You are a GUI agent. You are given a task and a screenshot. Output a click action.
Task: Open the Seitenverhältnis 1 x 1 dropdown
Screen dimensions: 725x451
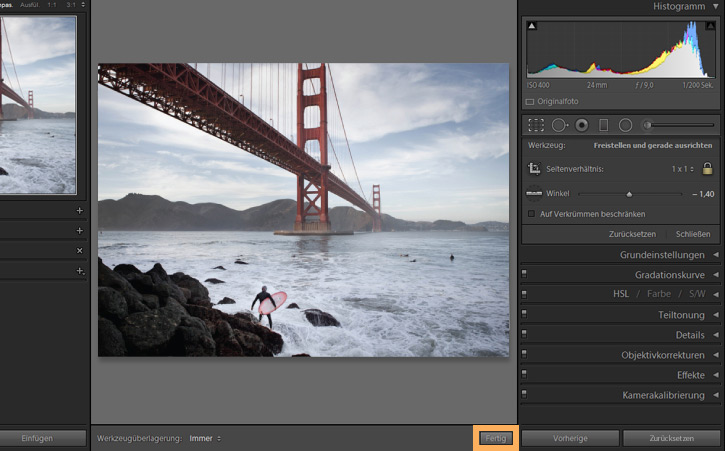coord(682,169)
